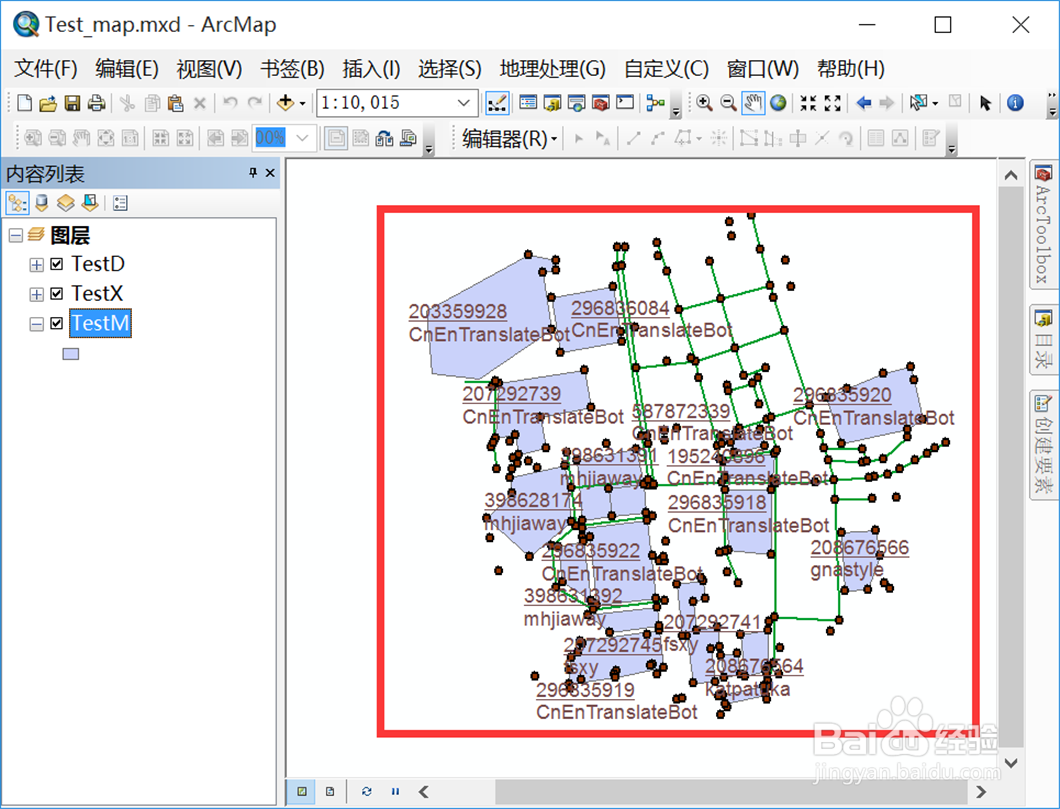Print the map using the printer icon
Screen dimensions: 1060x809
[x=97, y=103]
